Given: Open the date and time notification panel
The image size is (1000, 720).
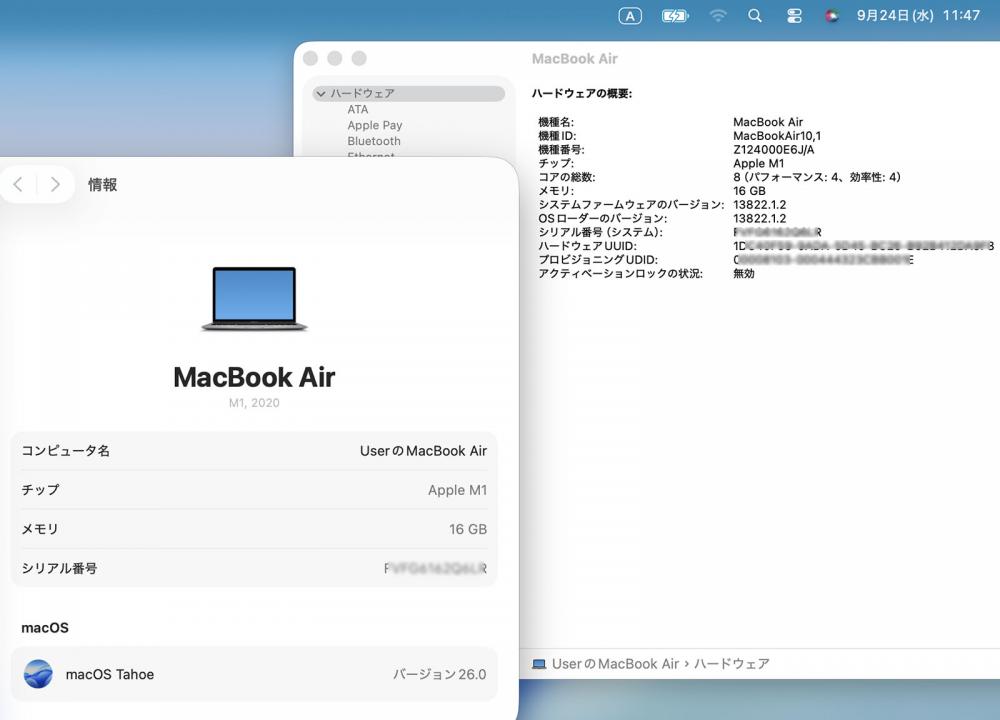Looking at the screenshot, I should click(918, 15).
